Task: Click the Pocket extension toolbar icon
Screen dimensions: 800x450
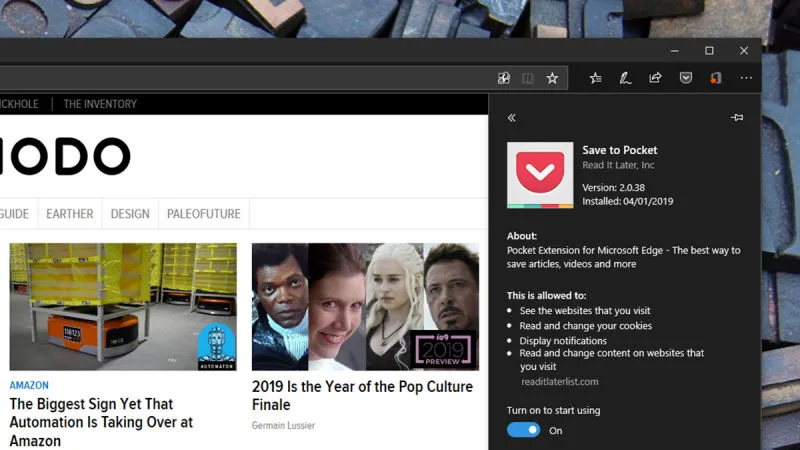Action: click(x=686, y=78)
